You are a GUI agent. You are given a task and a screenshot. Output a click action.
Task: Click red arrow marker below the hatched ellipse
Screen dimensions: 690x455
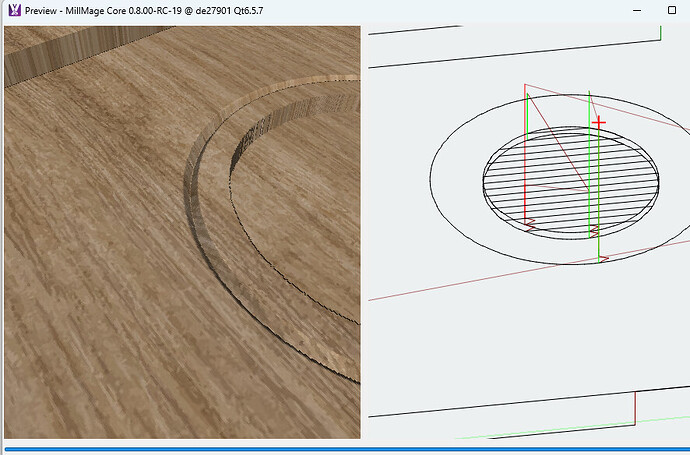click(530, 224)
